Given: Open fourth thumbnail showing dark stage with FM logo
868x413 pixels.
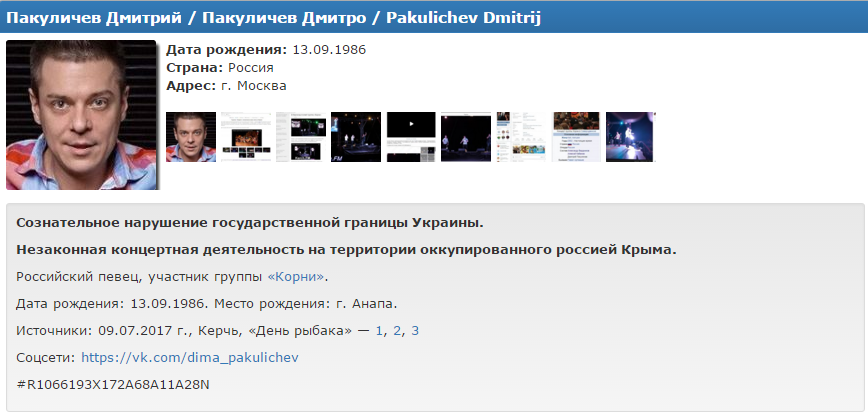Looking at the screenshot, I should tap(356, 137).
